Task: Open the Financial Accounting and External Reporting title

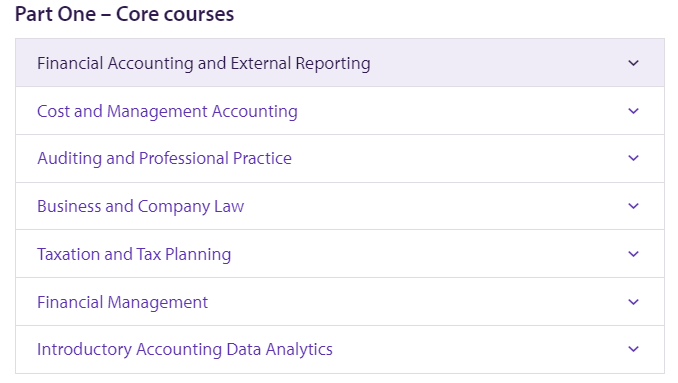Action: point(204,64)
